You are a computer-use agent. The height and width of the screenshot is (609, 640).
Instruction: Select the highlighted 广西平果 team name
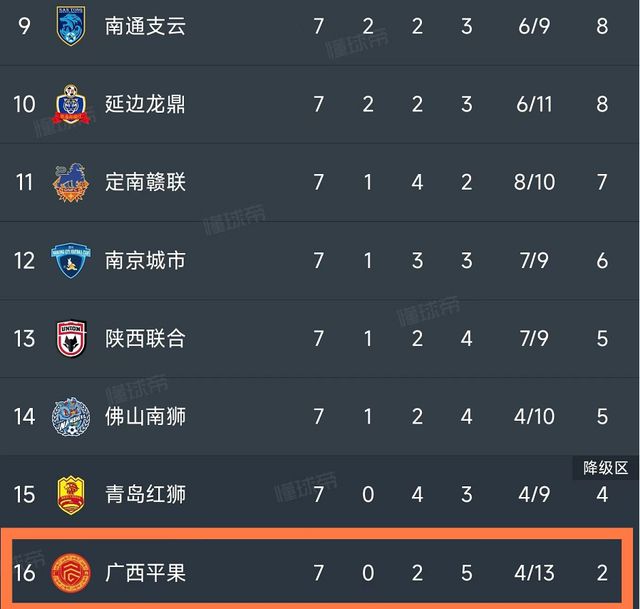click(x=145, y=573)
